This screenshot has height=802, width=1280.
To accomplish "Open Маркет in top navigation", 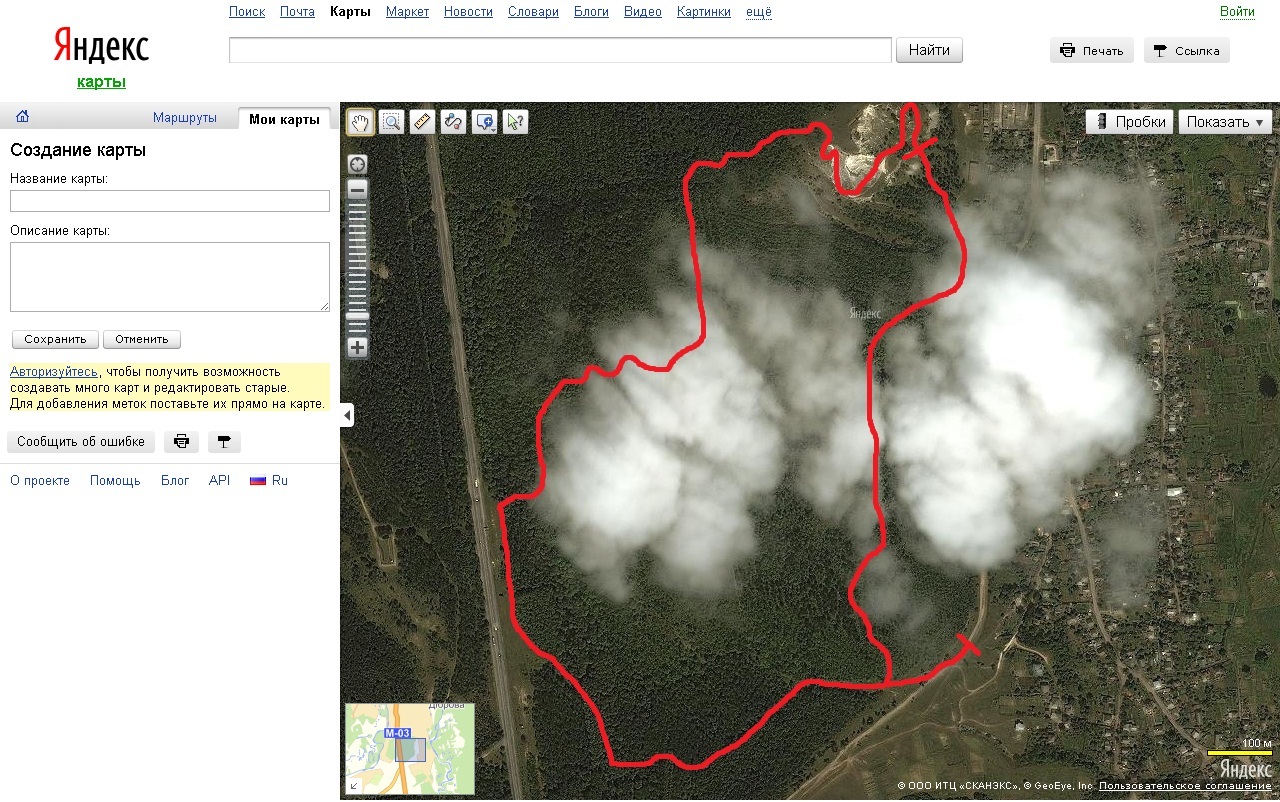I will point(407,12).
